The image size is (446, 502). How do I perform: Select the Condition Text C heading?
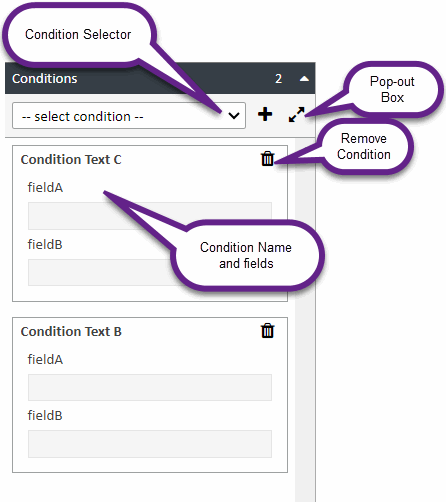(71, 159)
